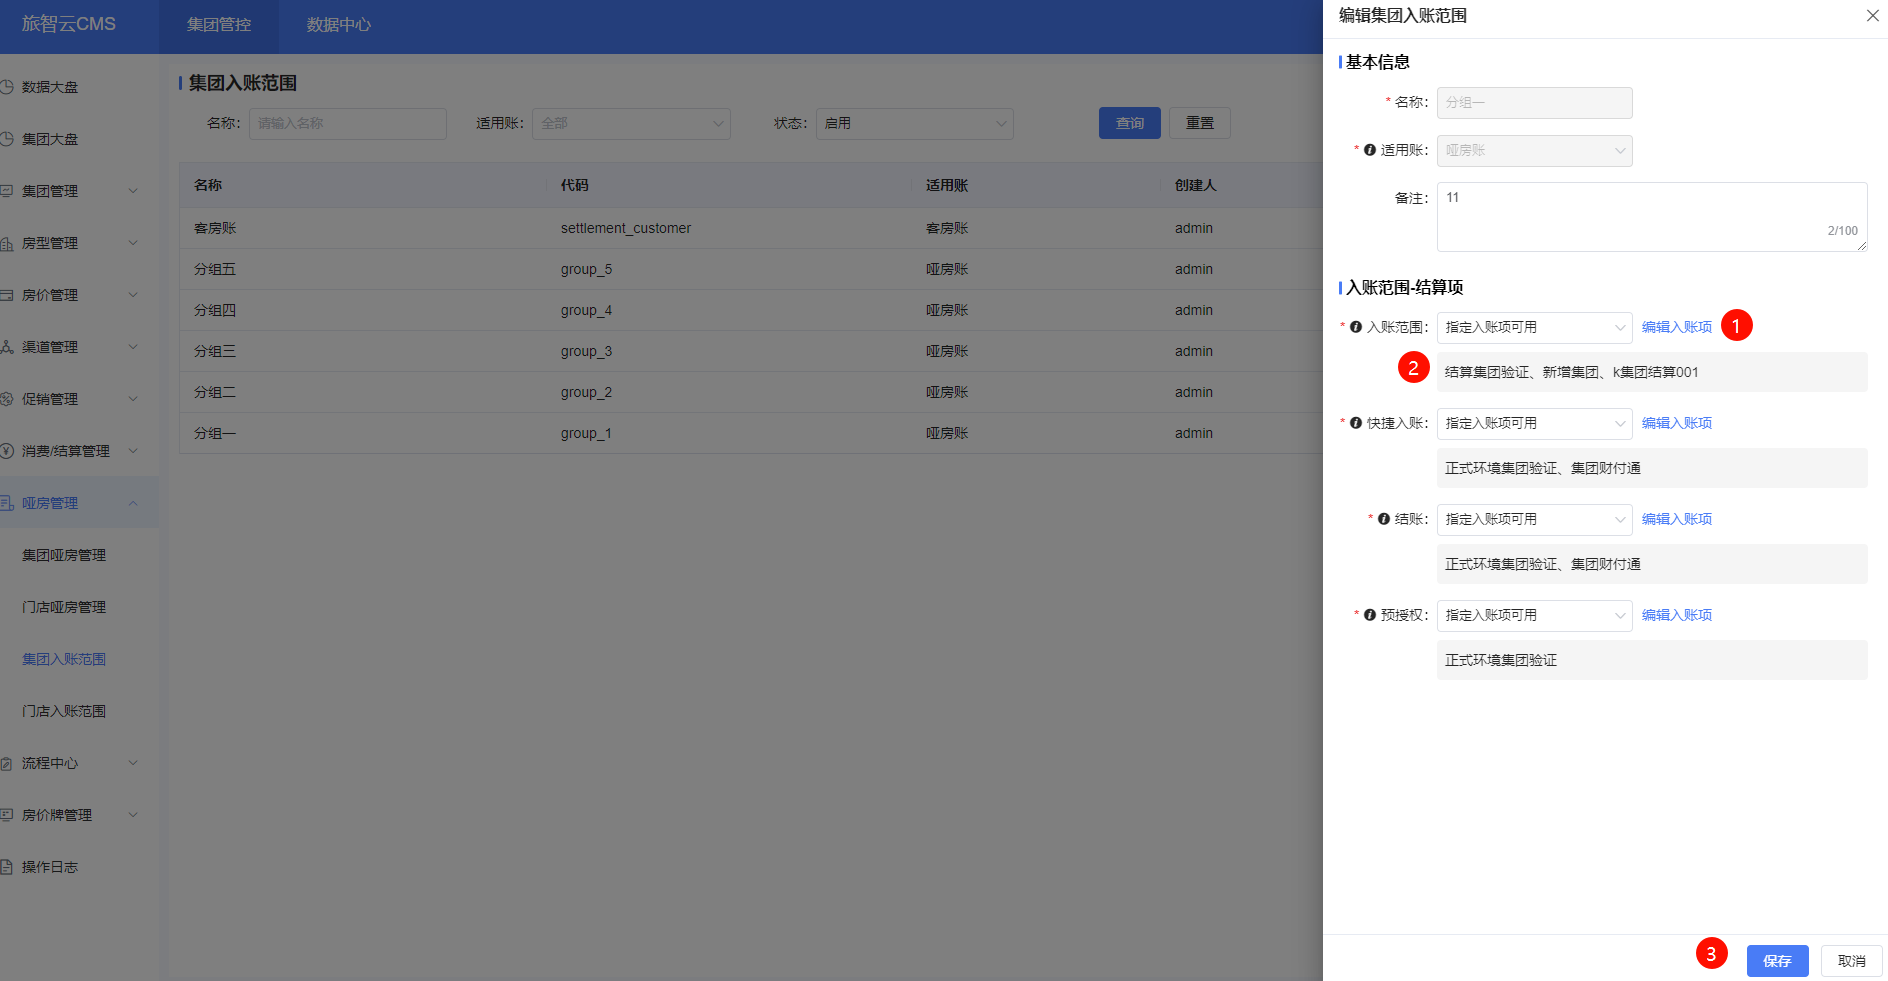Expand the 促销管理 menu chevron
This screenshot has width=1888, height=981.
coord(133,399)
